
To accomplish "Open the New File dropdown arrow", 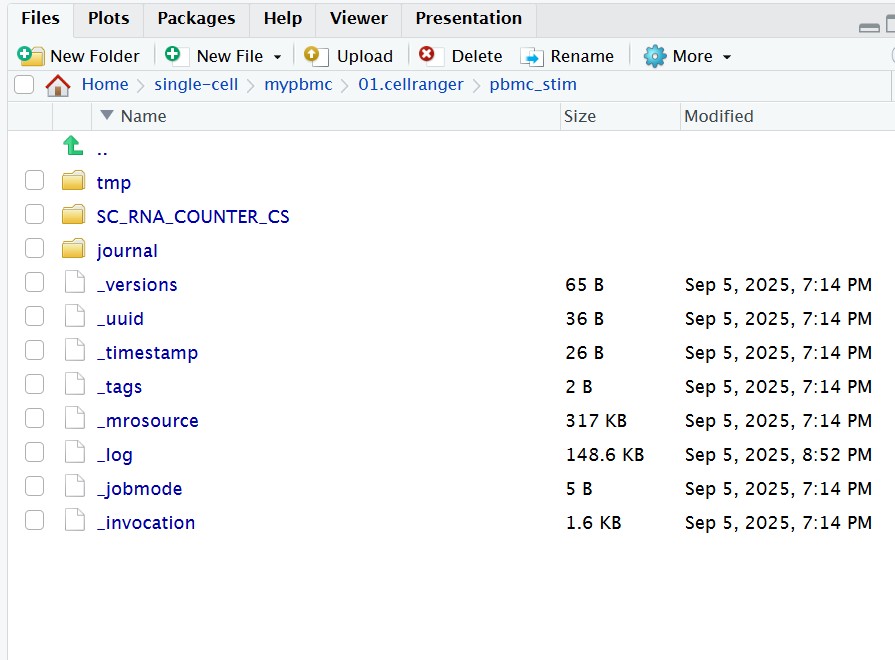I will [277, 57].
